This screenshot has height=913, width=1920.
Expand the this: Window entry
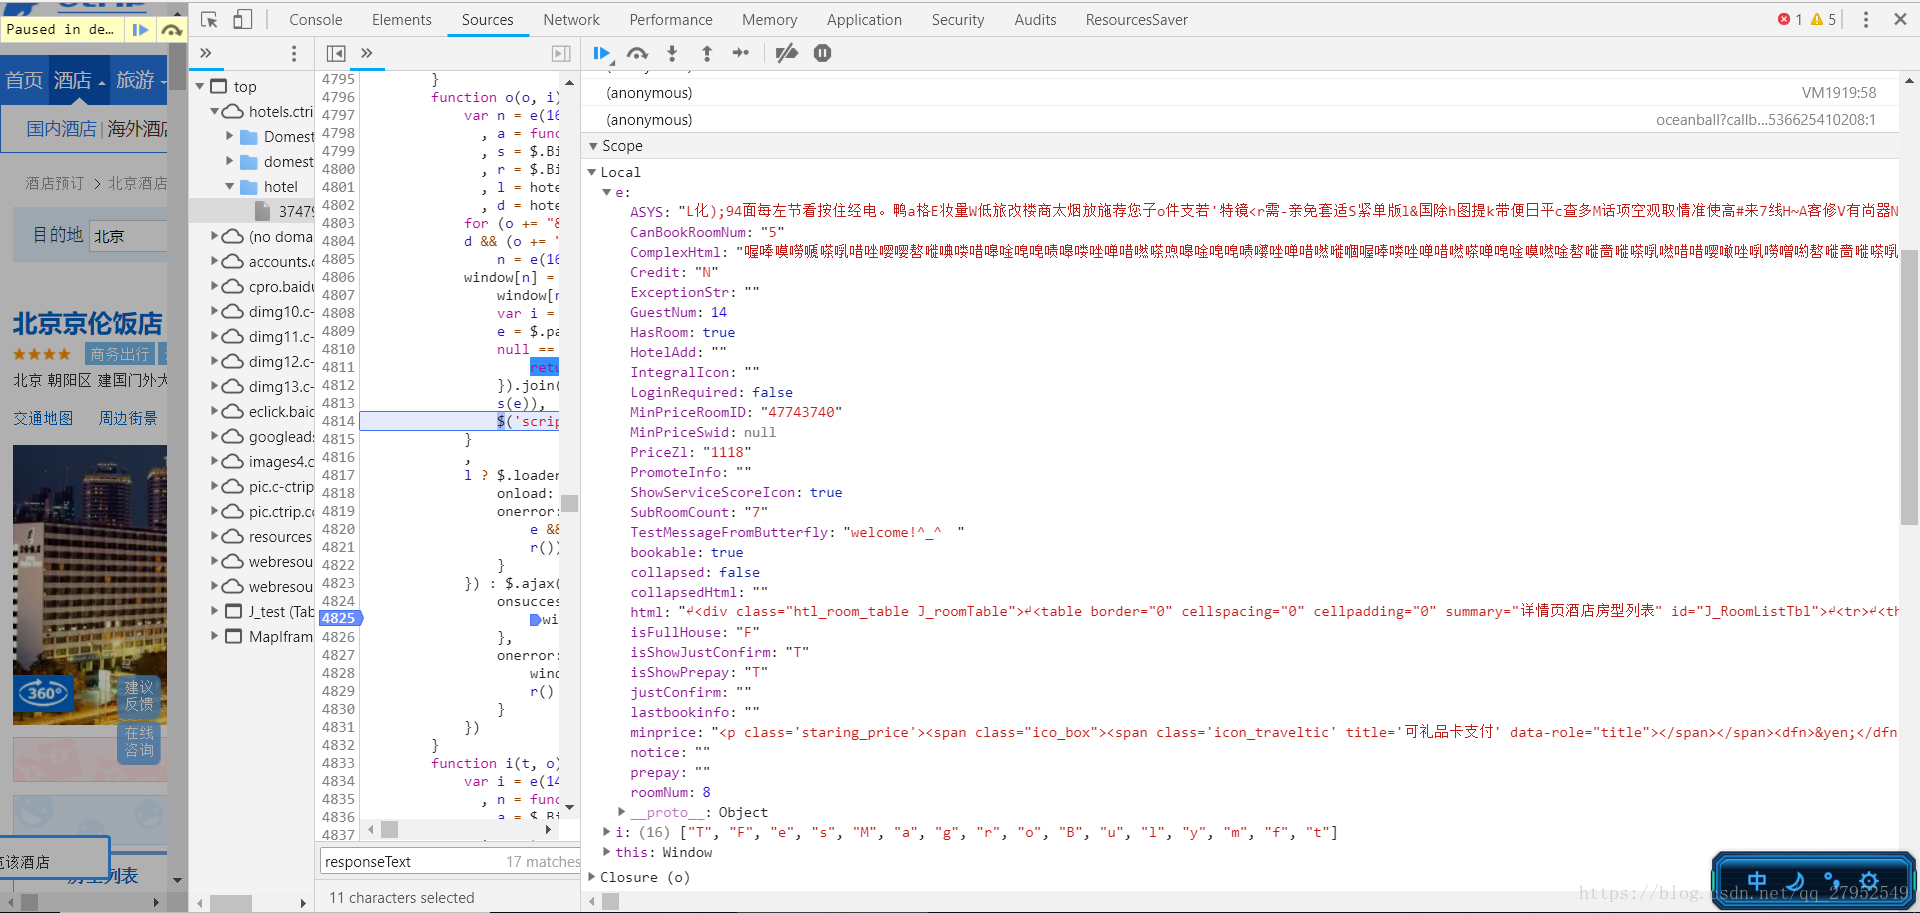point(606,852)
